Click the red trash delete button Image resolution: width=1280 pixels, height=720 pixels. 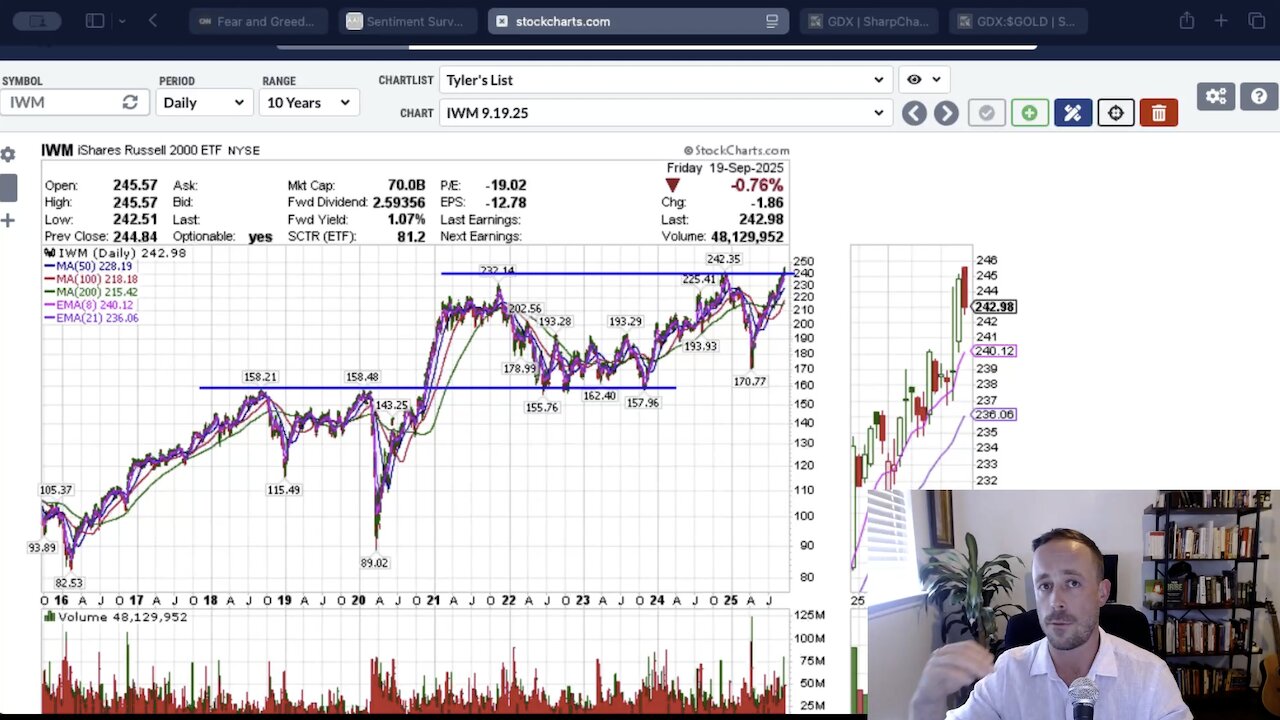click(x=1158, y=113)
